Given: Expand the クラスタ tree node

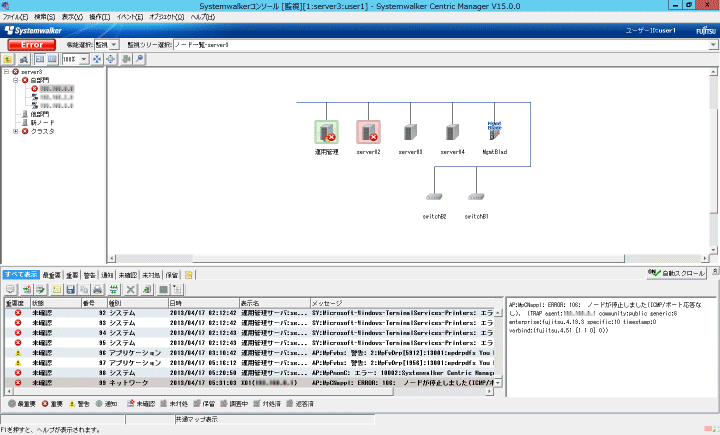Looking at the screenshot, I should click(x=16, y=131).
